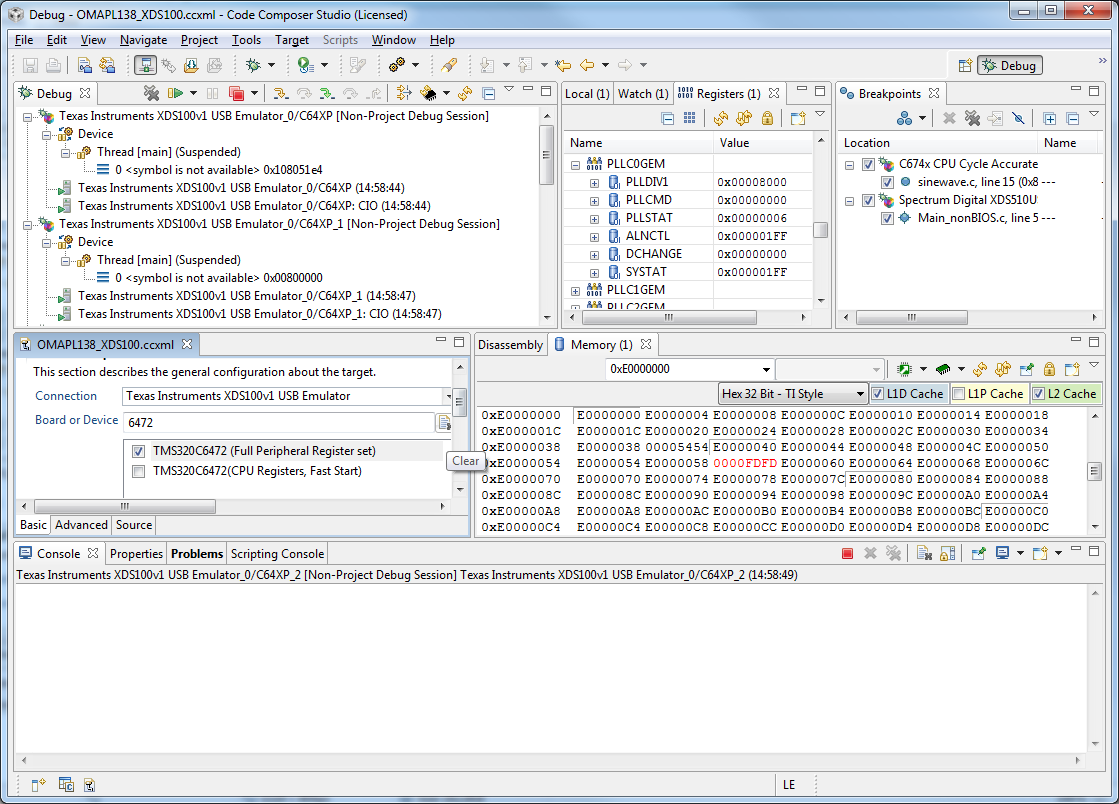The width and height of the screenshot is (1119, 804).
Task: Collapse the C674x CPU Cycle Accurate breakpoint node
Action: (x=849, y=165)
